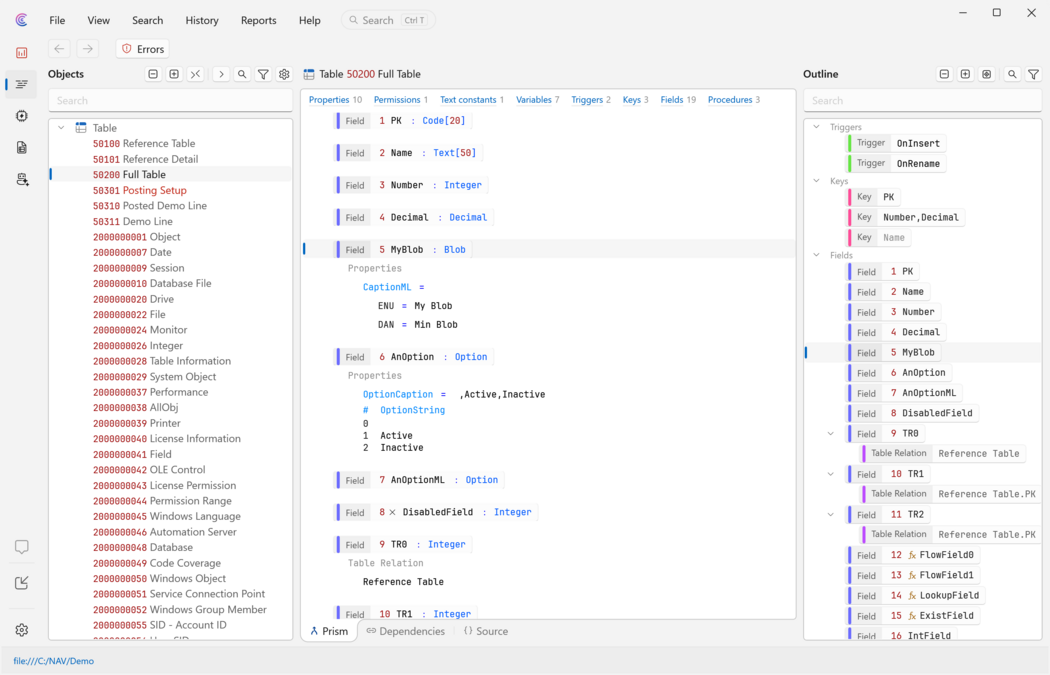The height and width of the screenshot is (675, 1050).
Task: Open the settings gear in sidebar
Action: 21,630
